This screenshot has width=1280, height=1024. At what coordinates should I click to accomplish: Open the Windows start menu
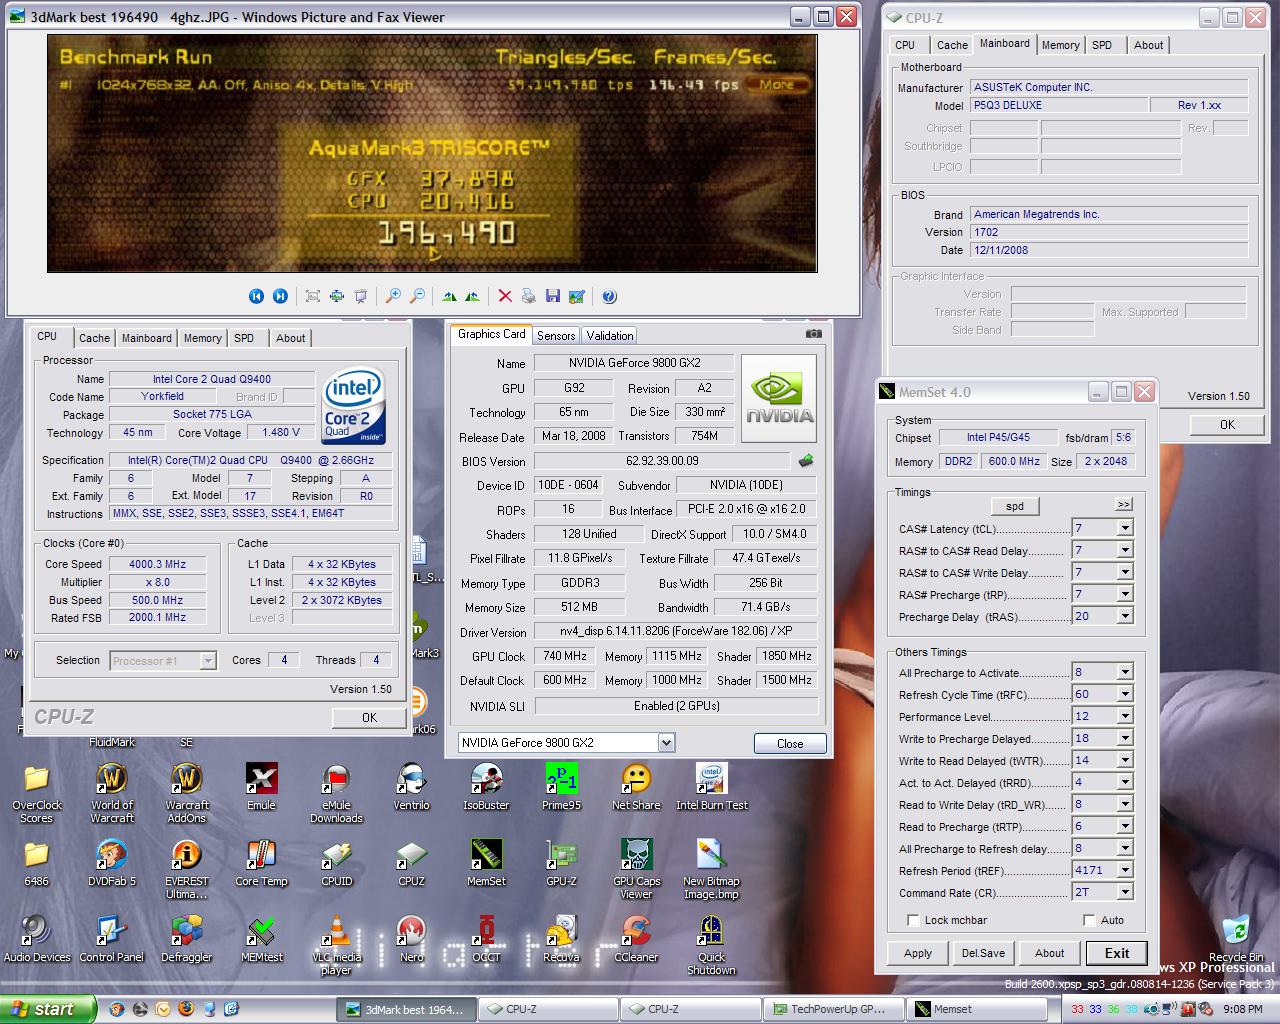[48, 1009]
